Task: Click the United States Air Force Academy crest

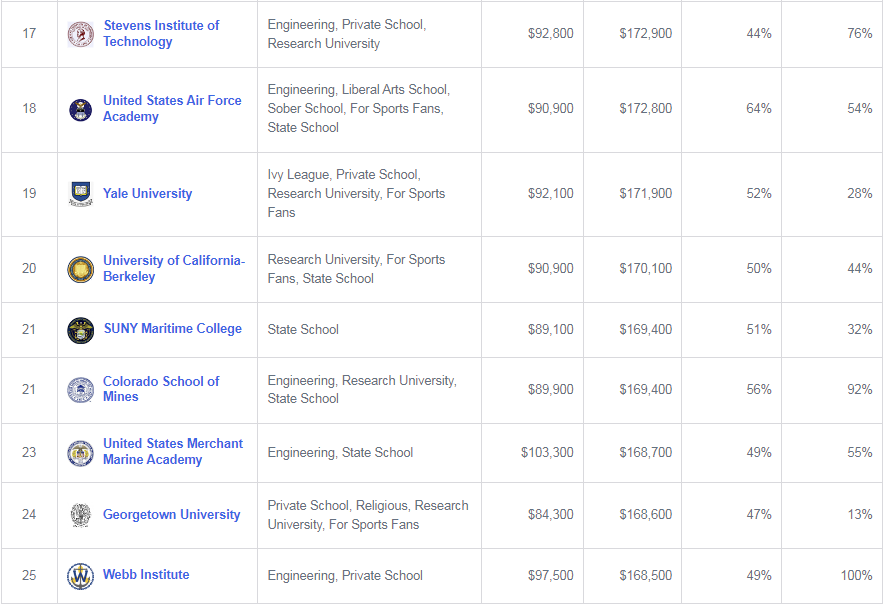Action: click(80, 110)
